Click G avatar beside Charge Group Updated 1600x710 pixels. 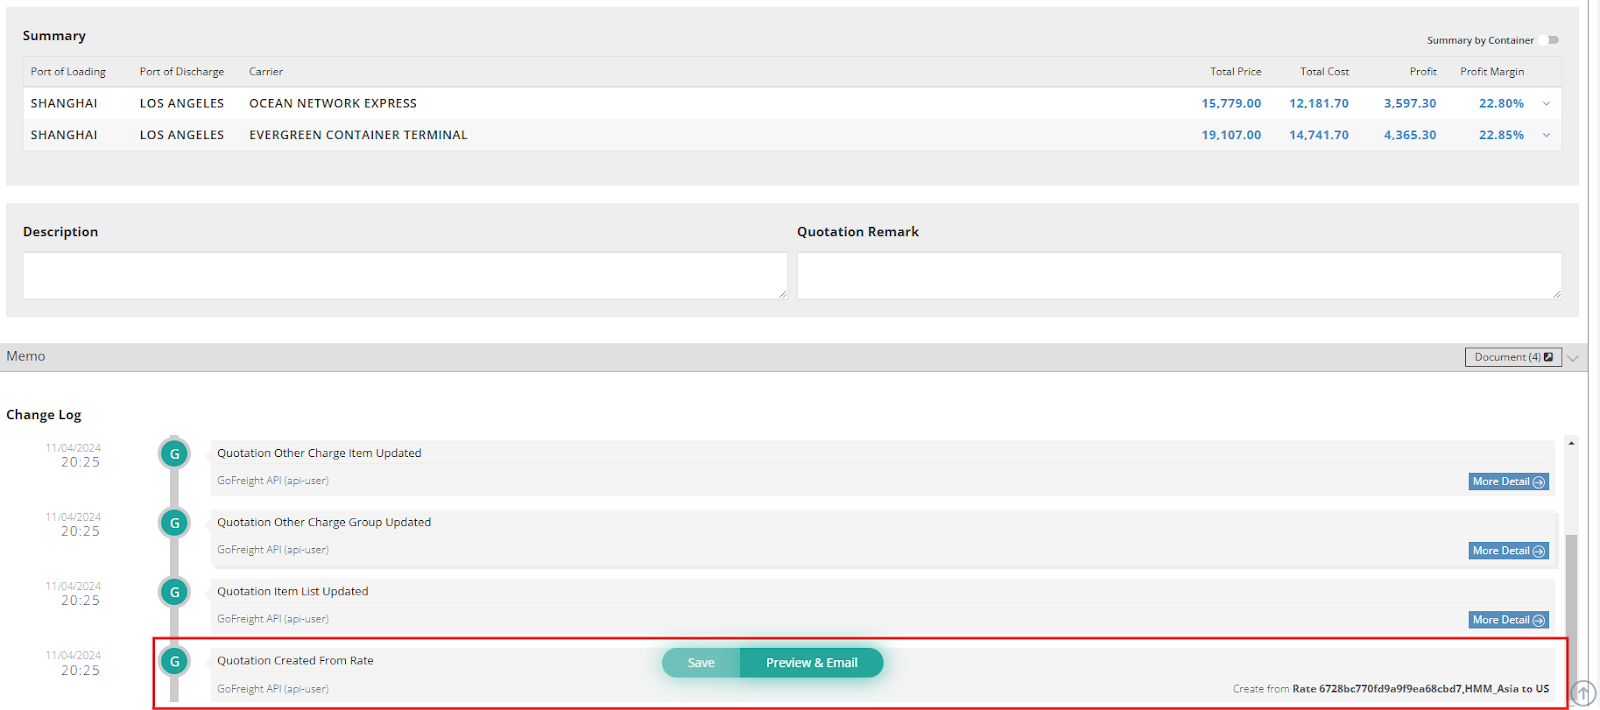click(x=174, y=523)
